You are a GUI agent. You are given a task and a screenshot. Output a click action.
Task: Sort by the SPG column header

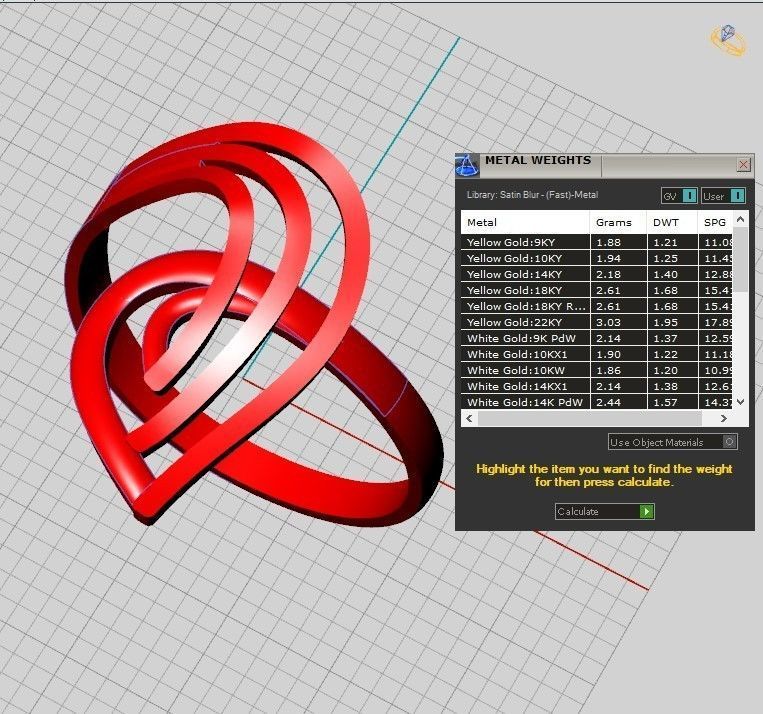715,222
